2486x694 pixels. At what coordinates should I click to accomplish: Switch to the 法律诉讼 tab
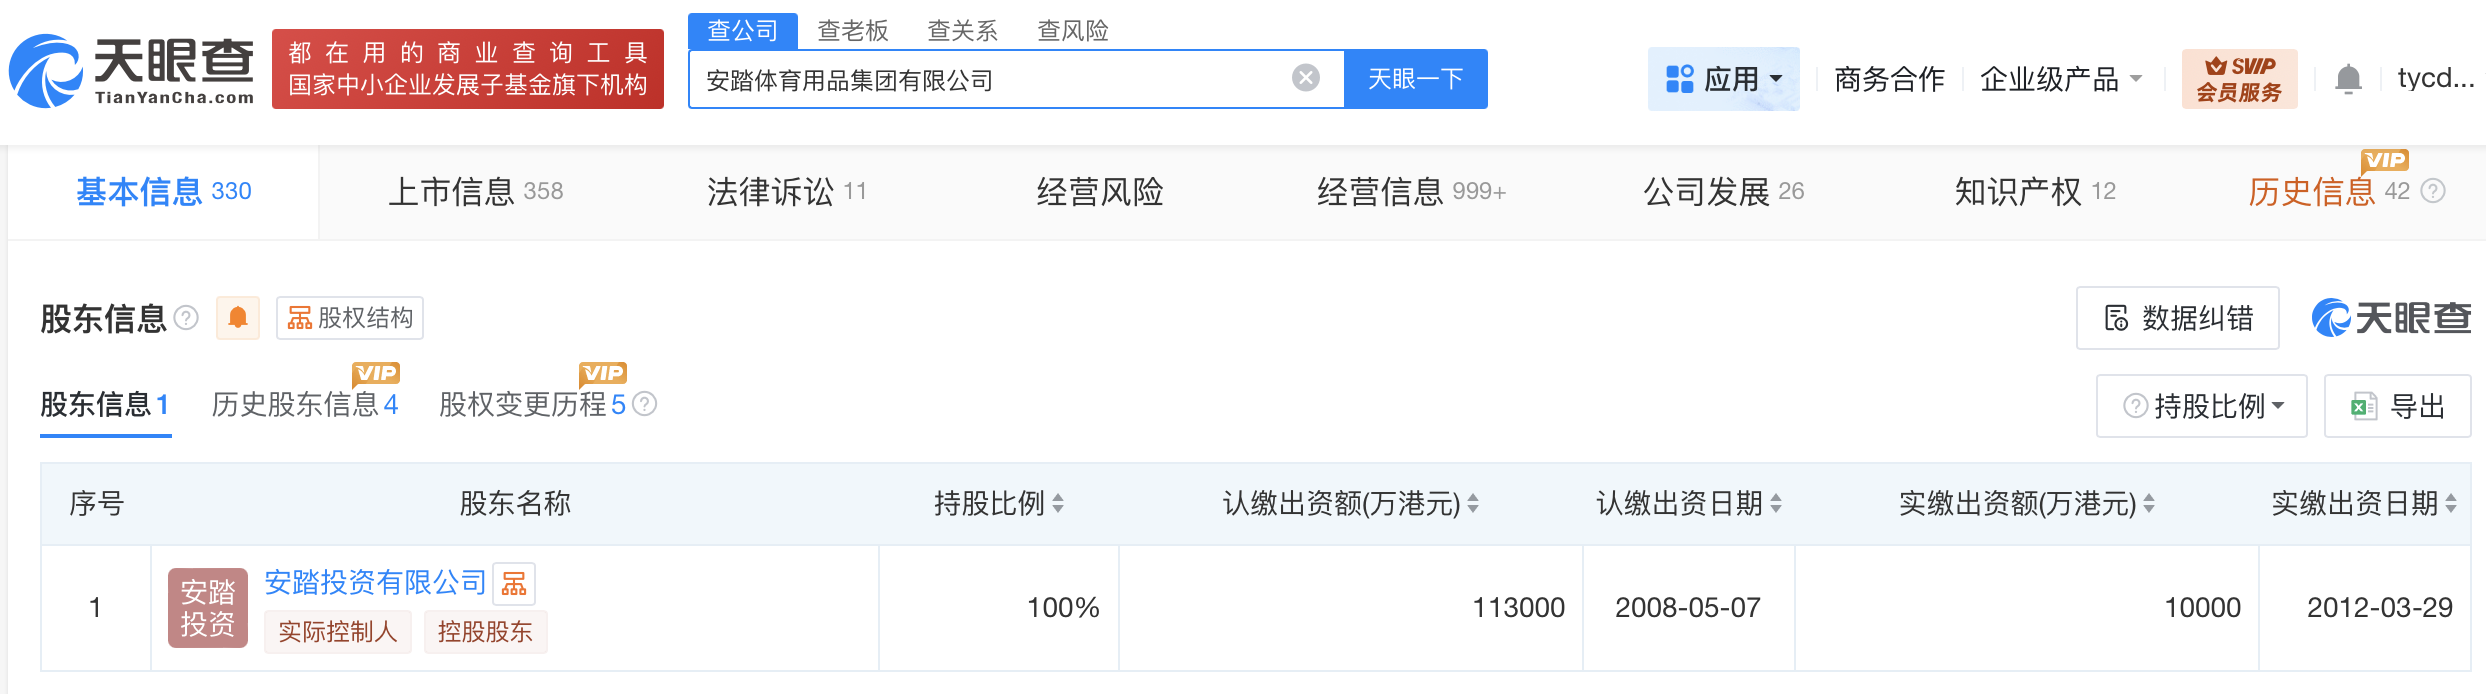pos(786,191)
